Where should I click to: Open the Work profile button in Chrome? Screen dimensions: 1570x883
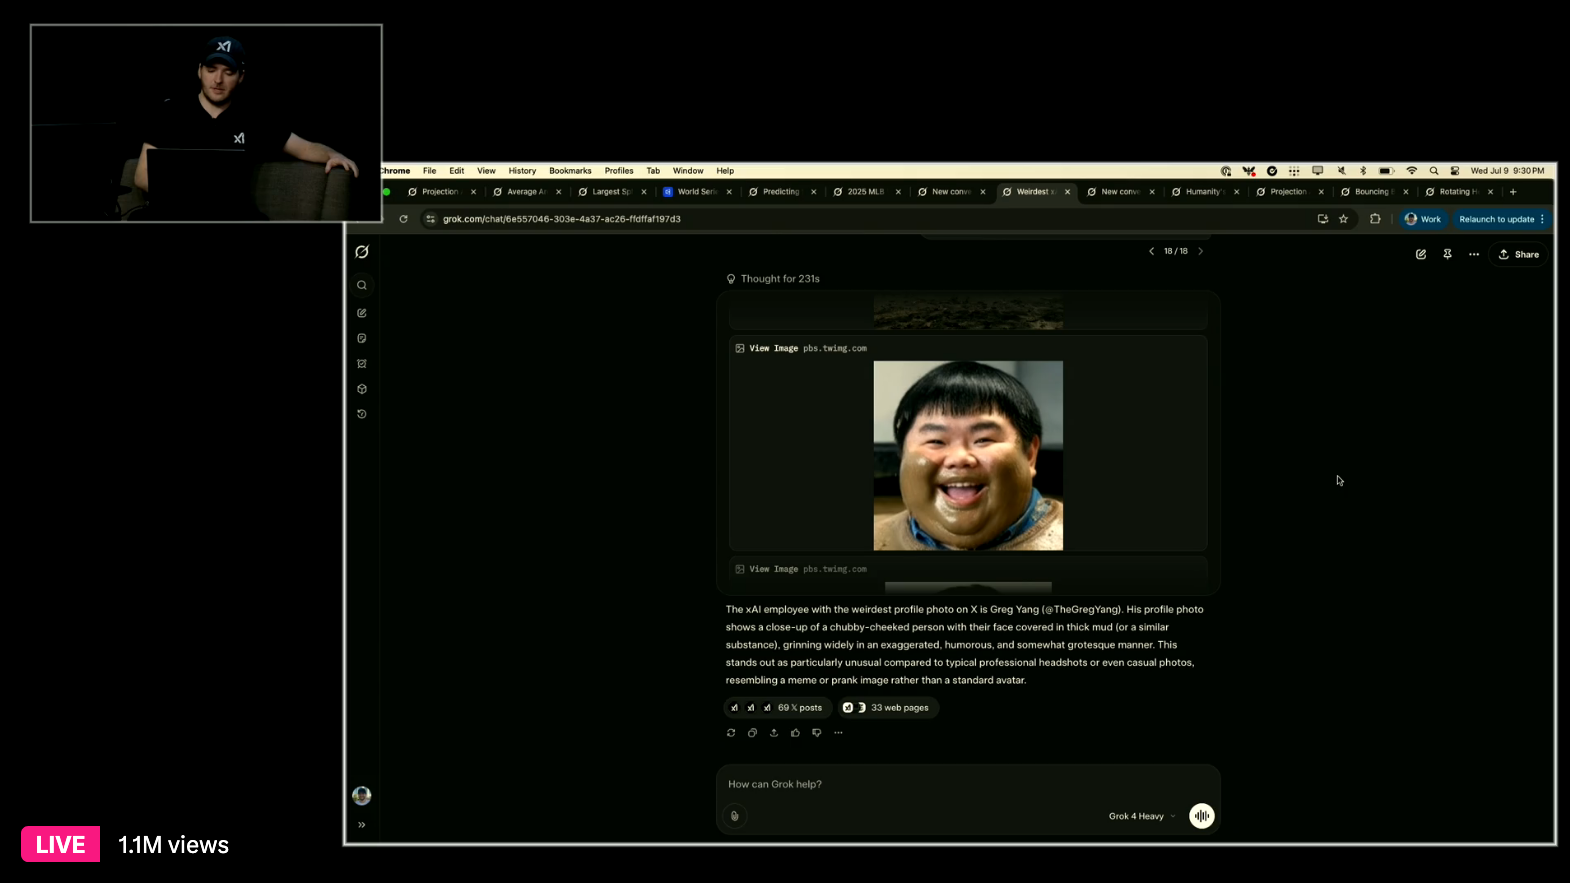click(1423, 219)
